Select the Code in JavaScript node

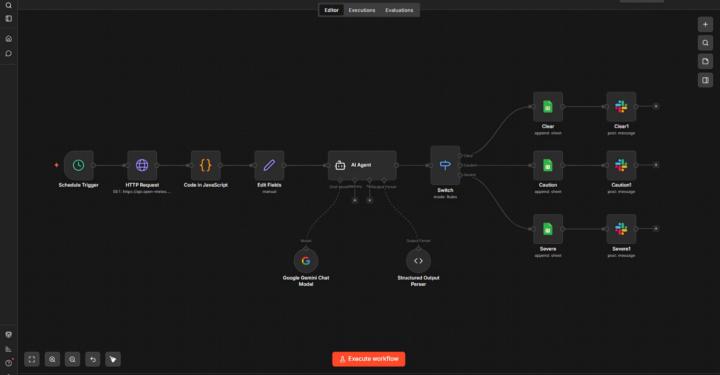tap(206, 165)
